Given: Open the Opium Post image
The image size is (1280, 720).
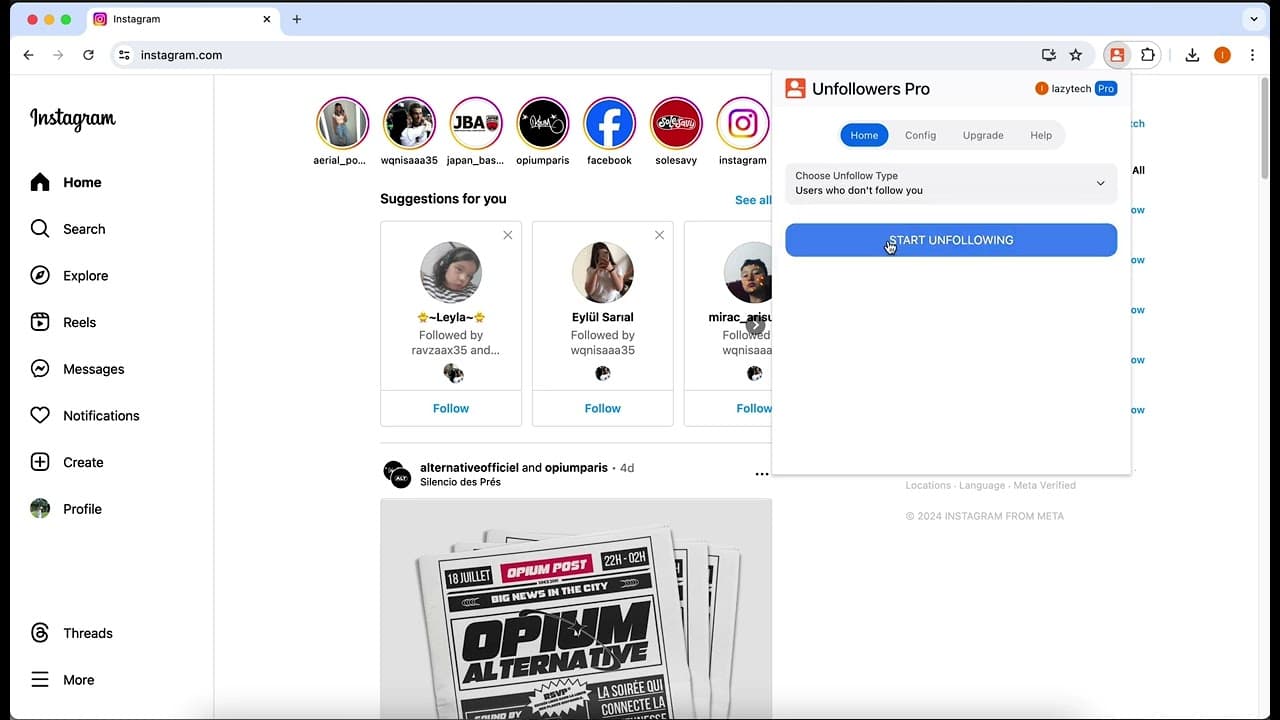Looking at the screenshot, I should (576, 608).
